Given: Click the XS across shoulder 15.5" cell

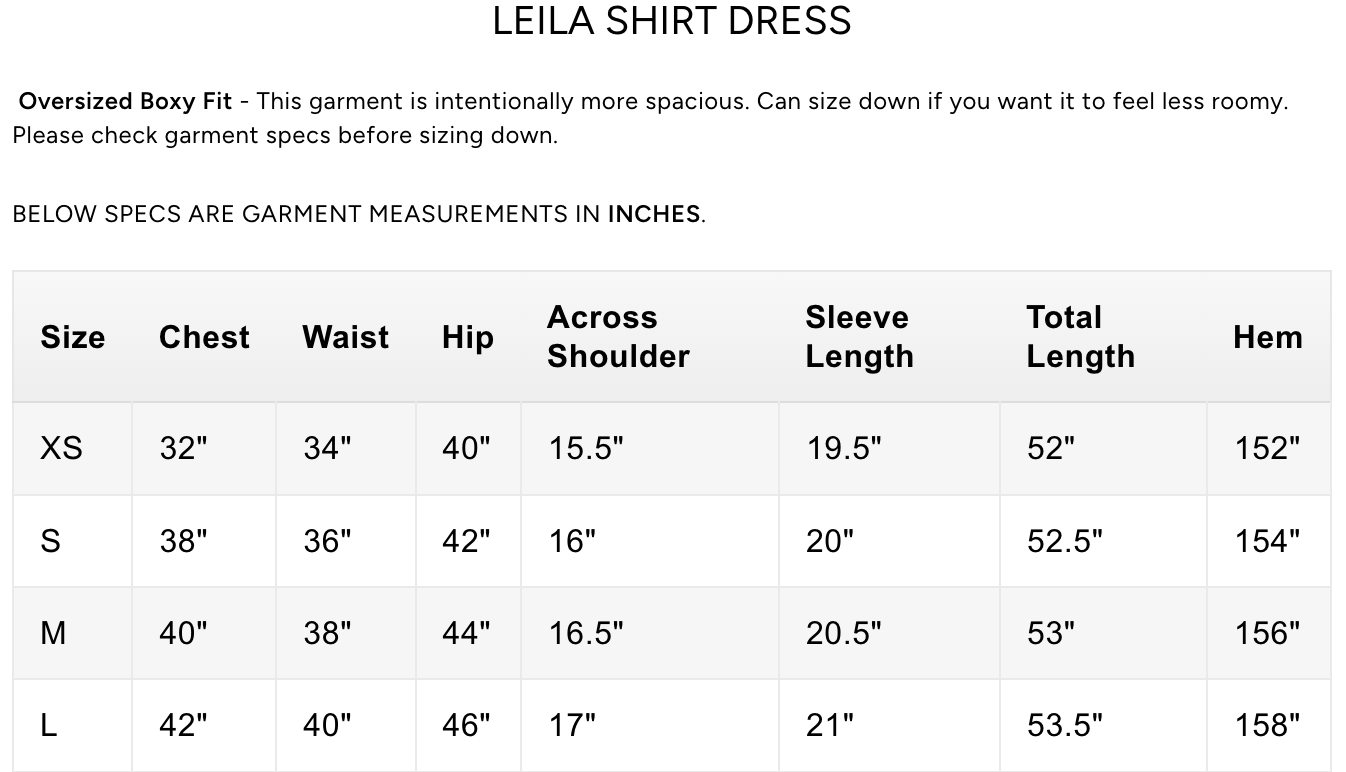Looking at the screenshot, I should point(585,448).
